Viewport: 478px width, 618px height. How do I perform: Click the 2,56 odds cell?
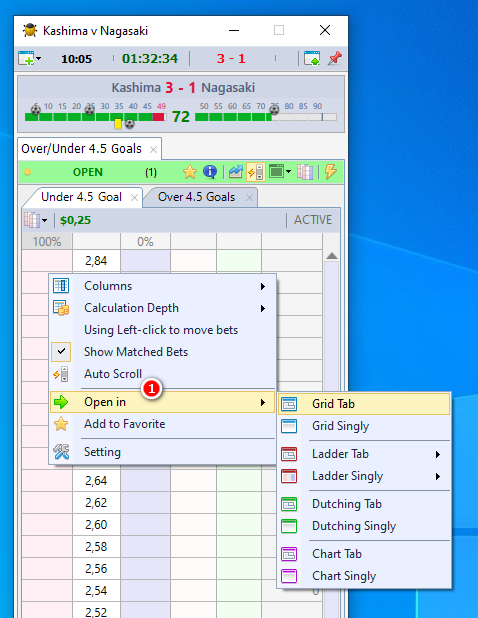(96, 569)
